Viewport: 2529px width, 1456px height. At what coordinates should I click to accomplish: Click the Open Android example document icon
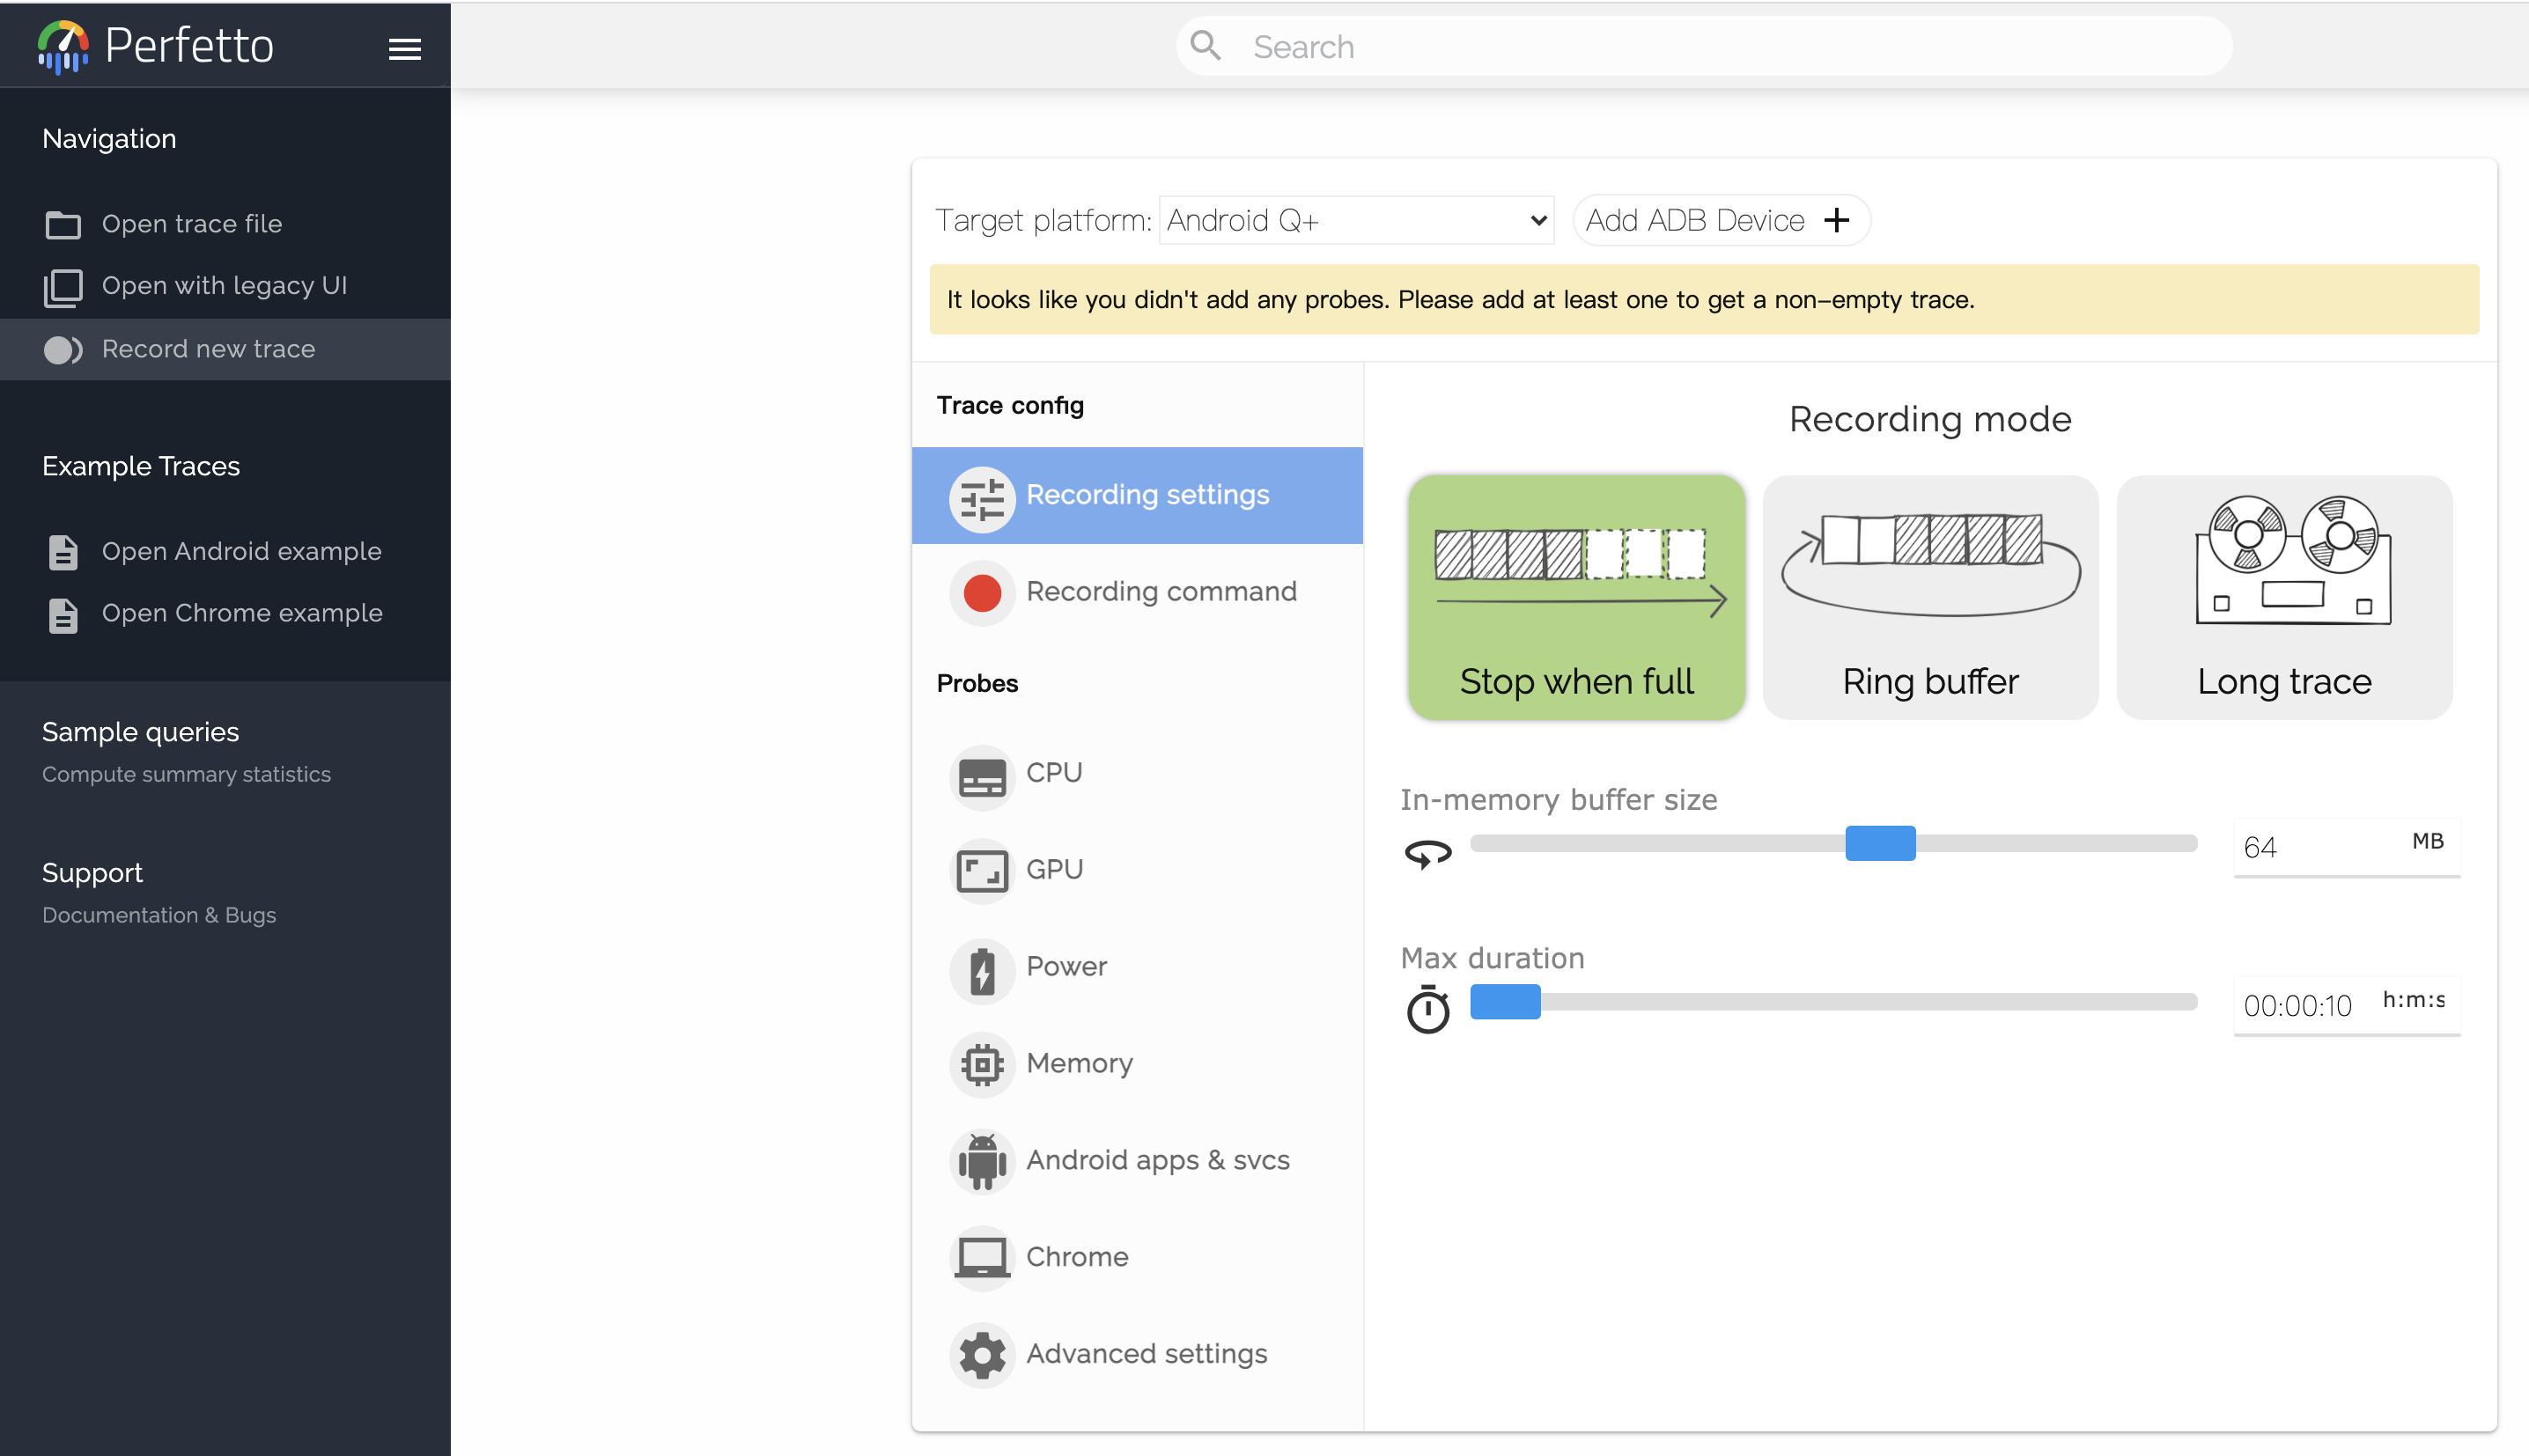pyautogui.click(x=63, y=552)
